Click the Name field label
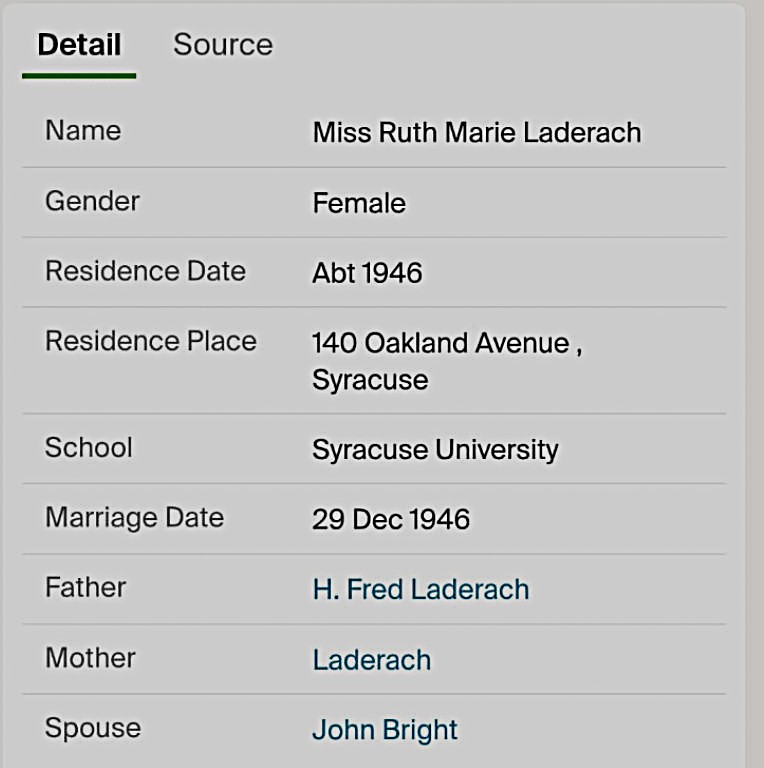 pyautogui.click(x=83, y=131)
